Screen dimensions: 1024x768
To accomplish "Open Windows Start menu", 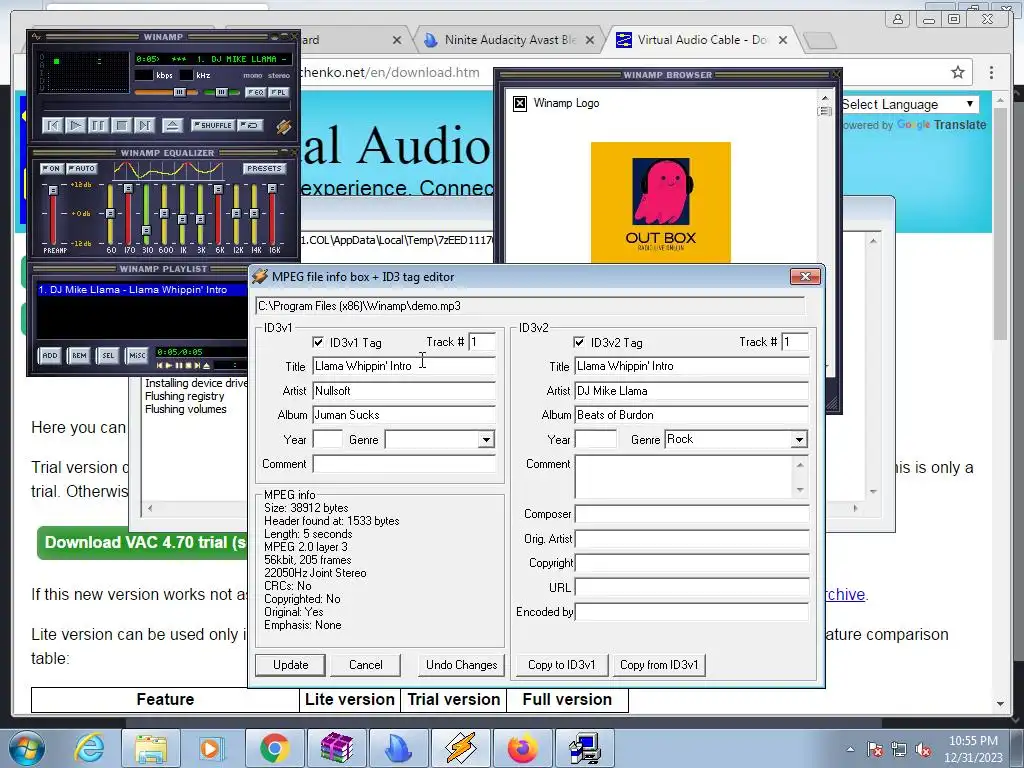I will [x=27, y=748].
